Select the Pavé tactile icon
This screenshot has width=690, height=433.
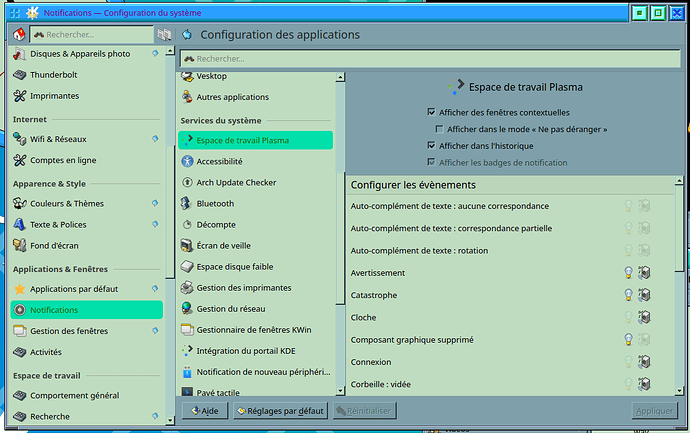(x=187, y=392)
